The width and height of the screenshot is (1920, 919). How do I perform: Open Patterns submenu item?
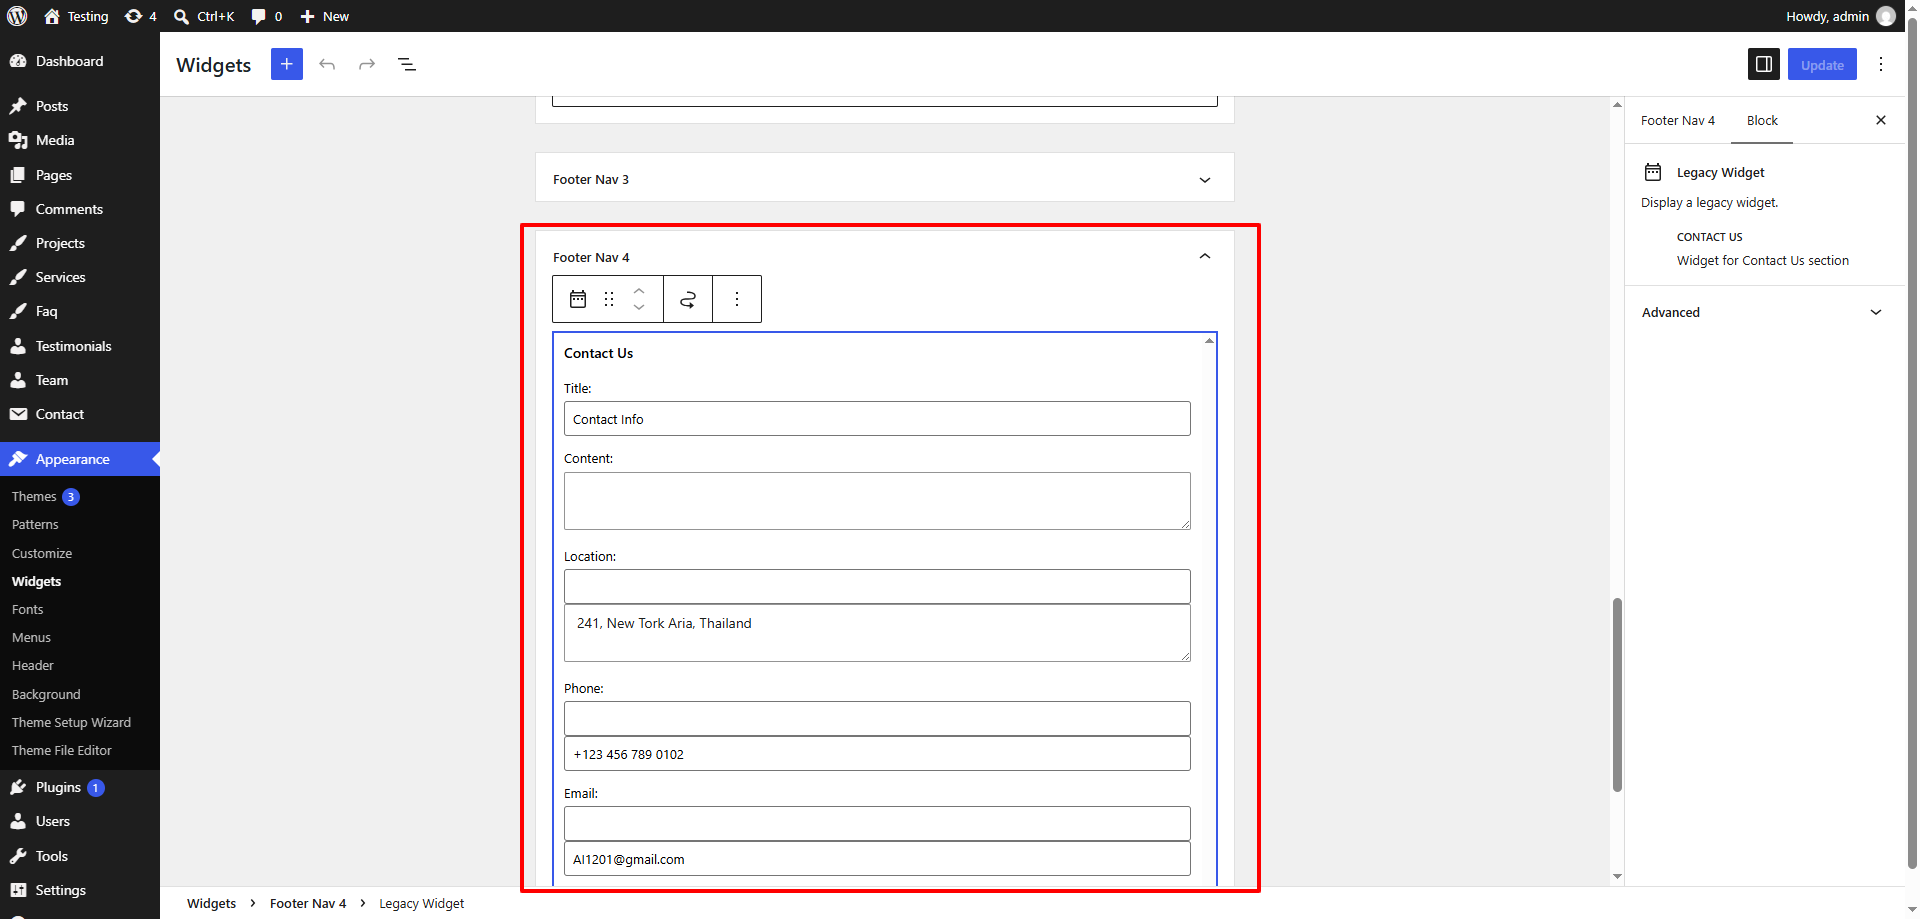tap(35, 524)
